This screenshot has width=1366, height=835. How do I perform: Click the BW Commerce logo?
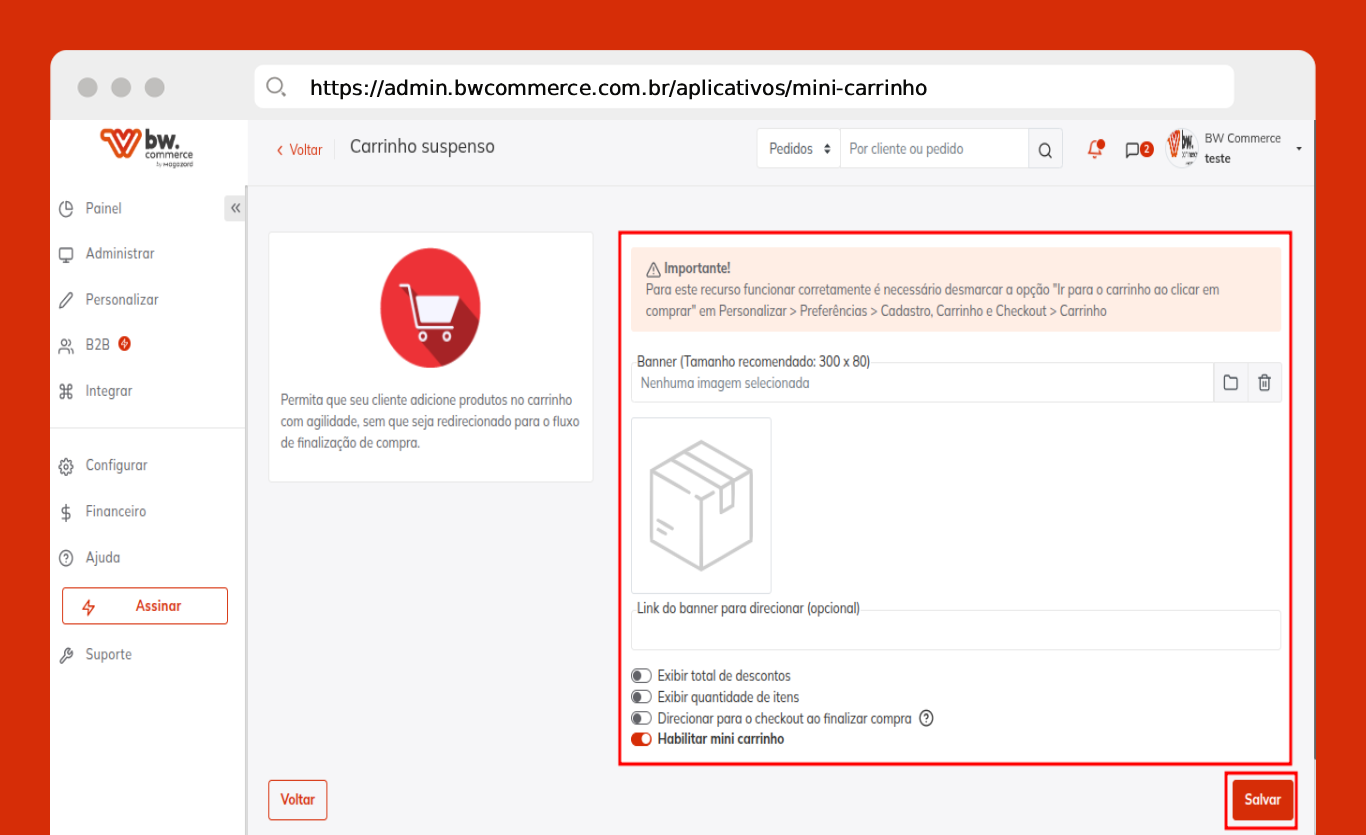(147, 146)
